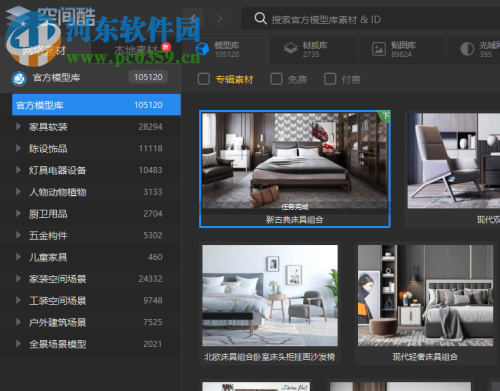Expand the 家具软装 category

18,127
